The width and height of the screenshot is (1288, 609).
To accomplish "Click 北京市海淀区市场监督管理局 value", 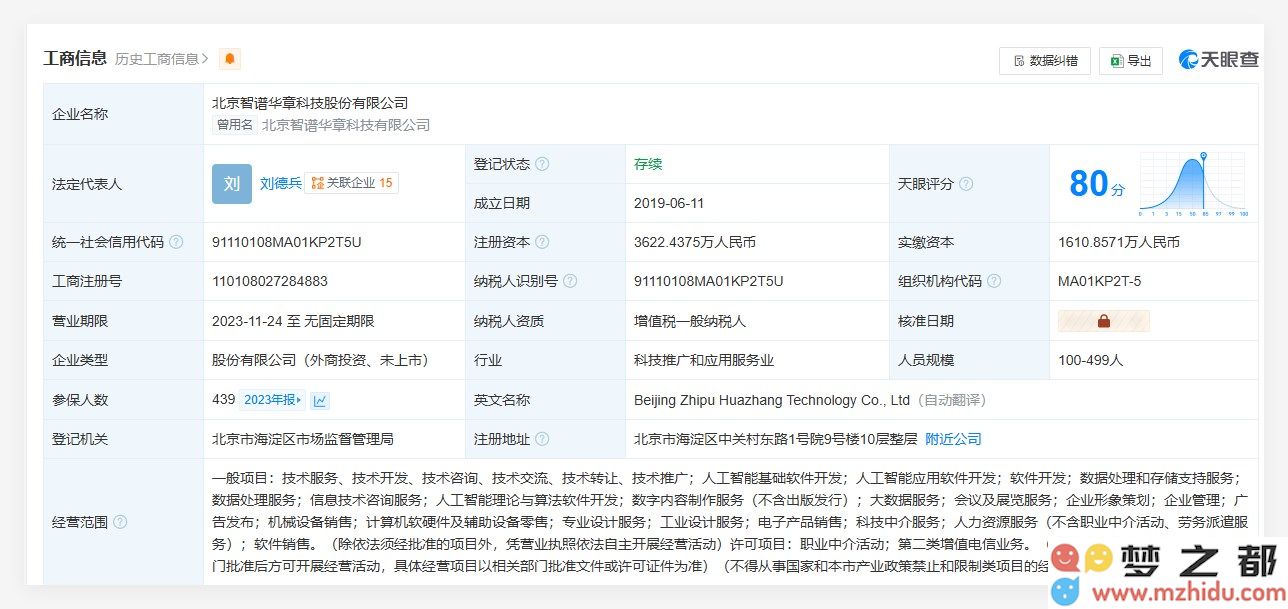I will point(303,439).
